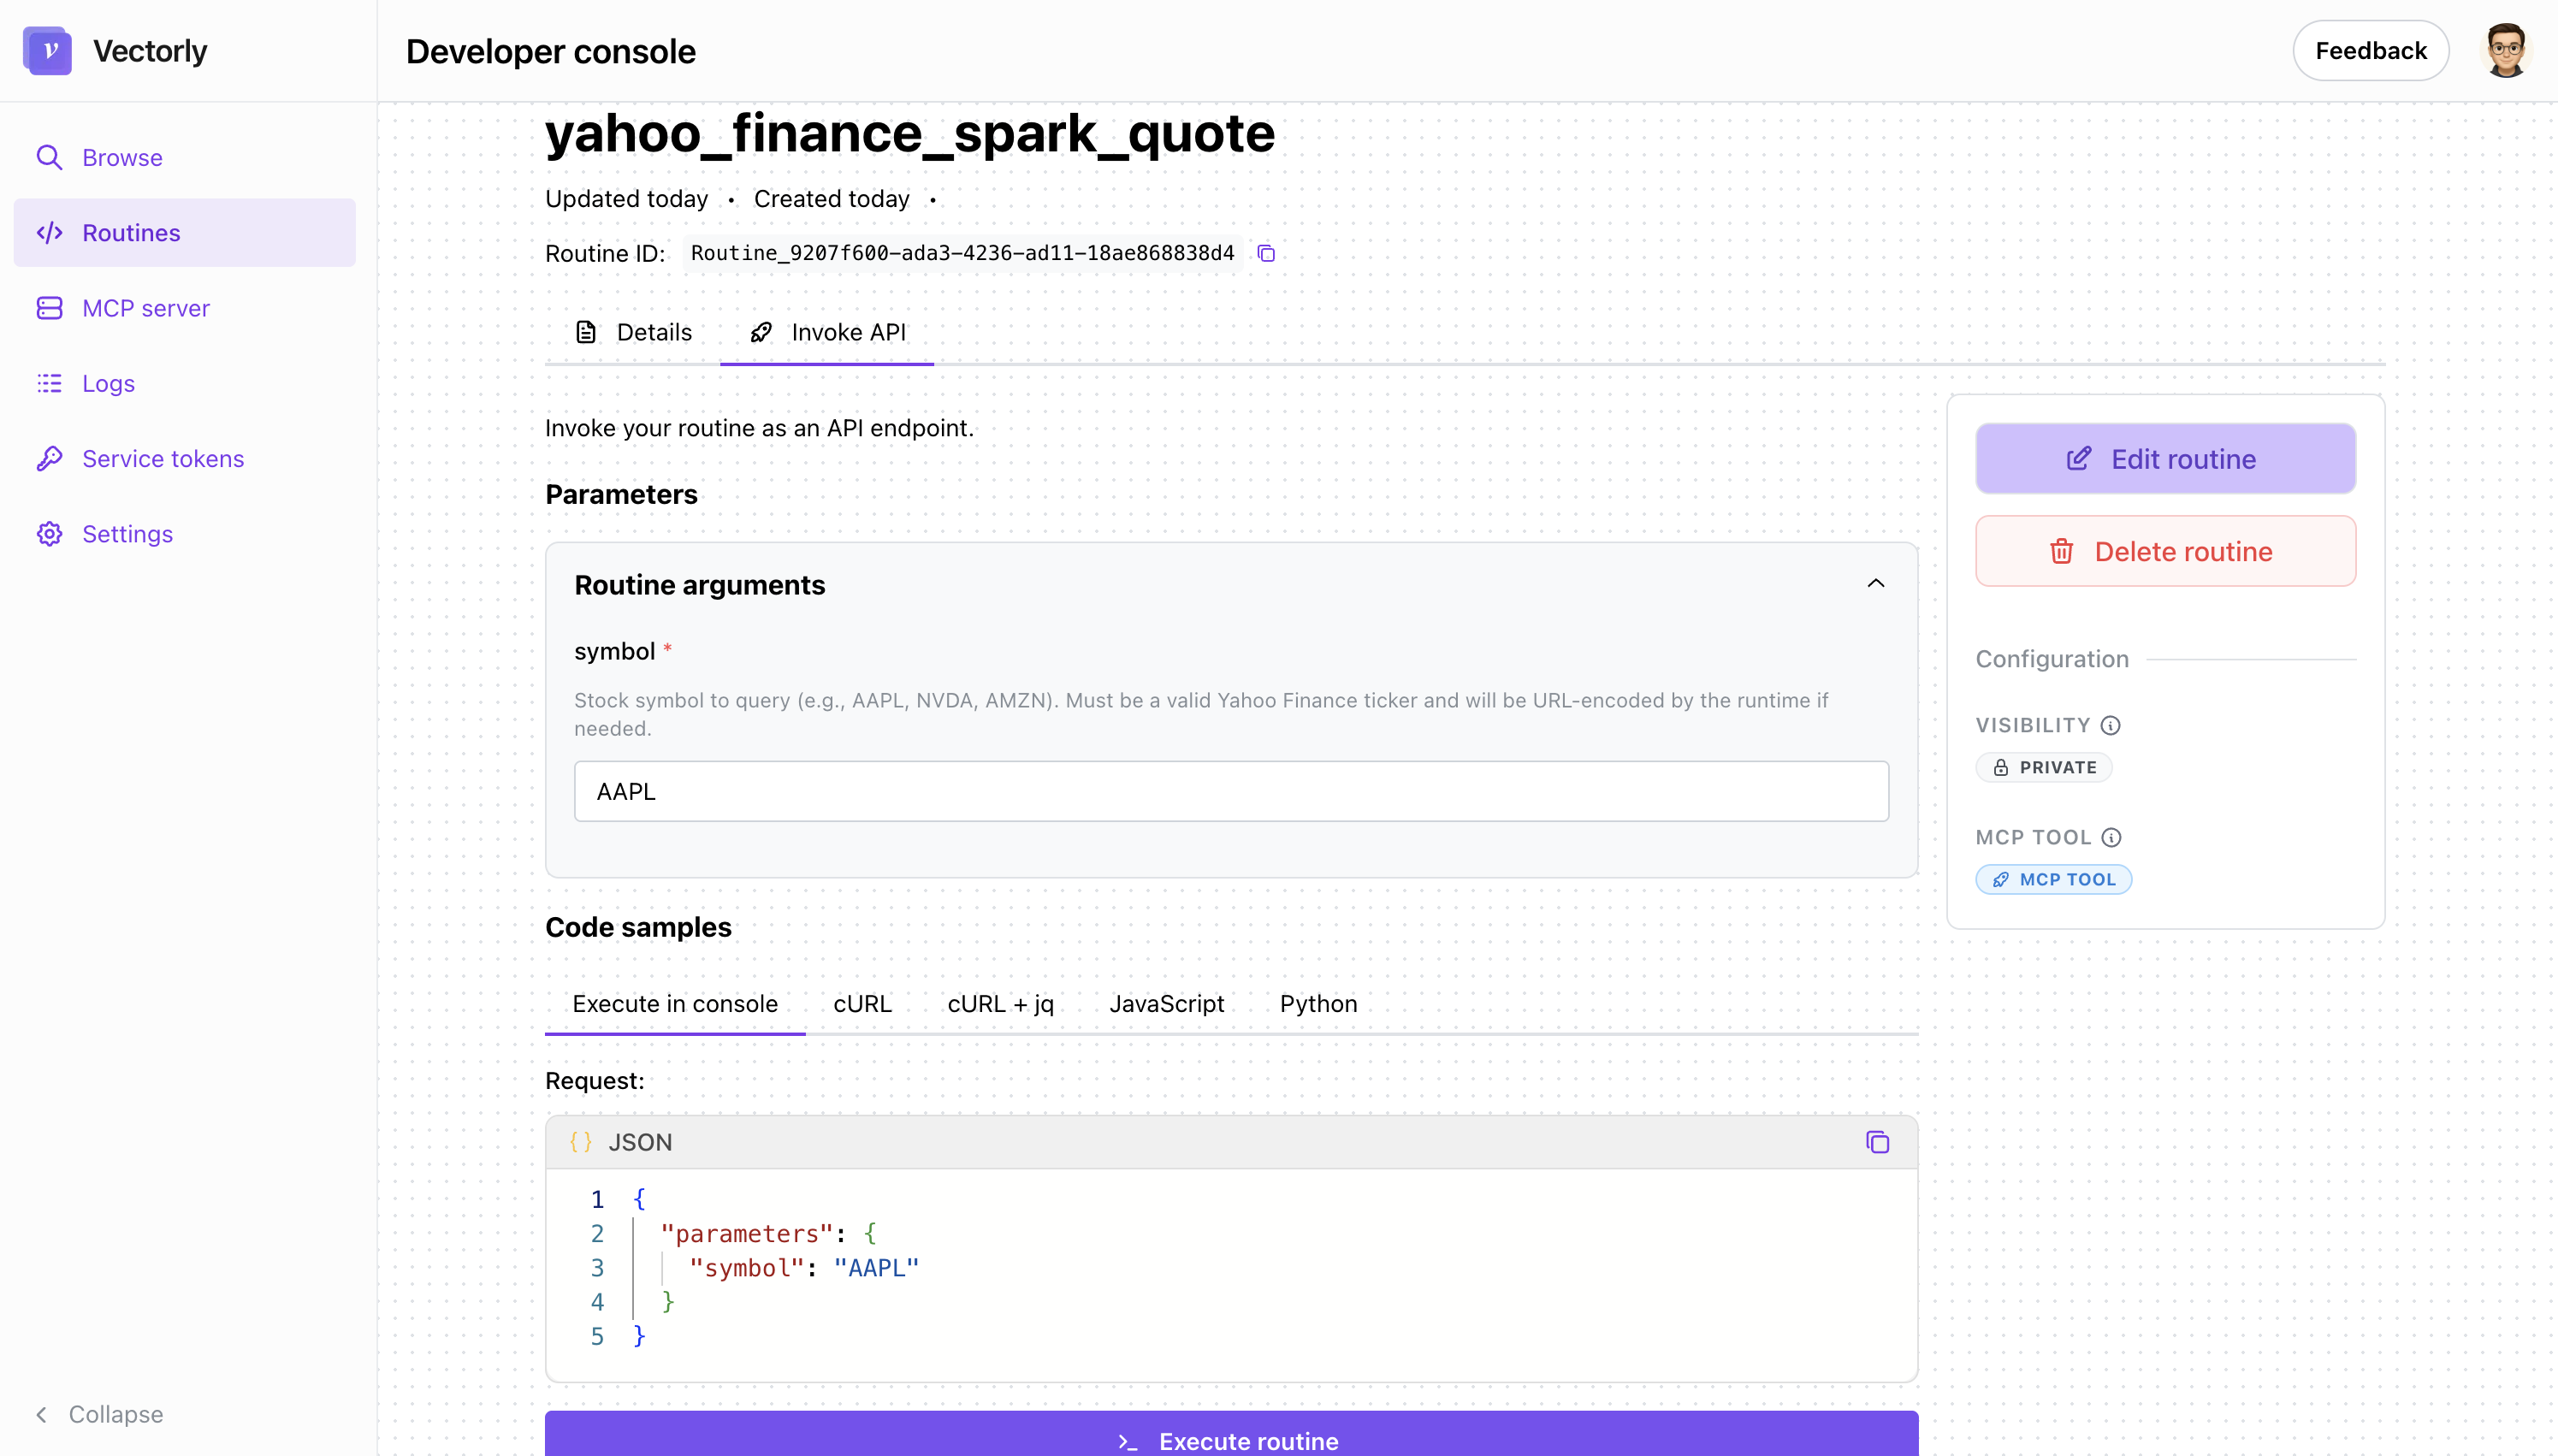Click the symbol input field containing AAPL
2558x1456 pixels.
pyautogui.click(x=1231, y=791)
